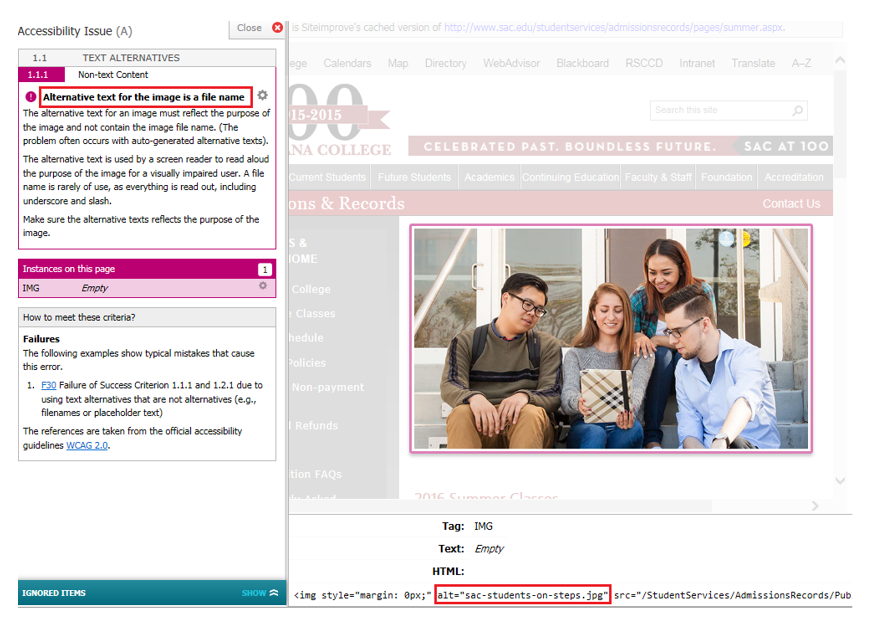The width and height of the screenshot is (870, 626).
Task: Click the Instances on this page header
Action: click(x=147, y=269)
